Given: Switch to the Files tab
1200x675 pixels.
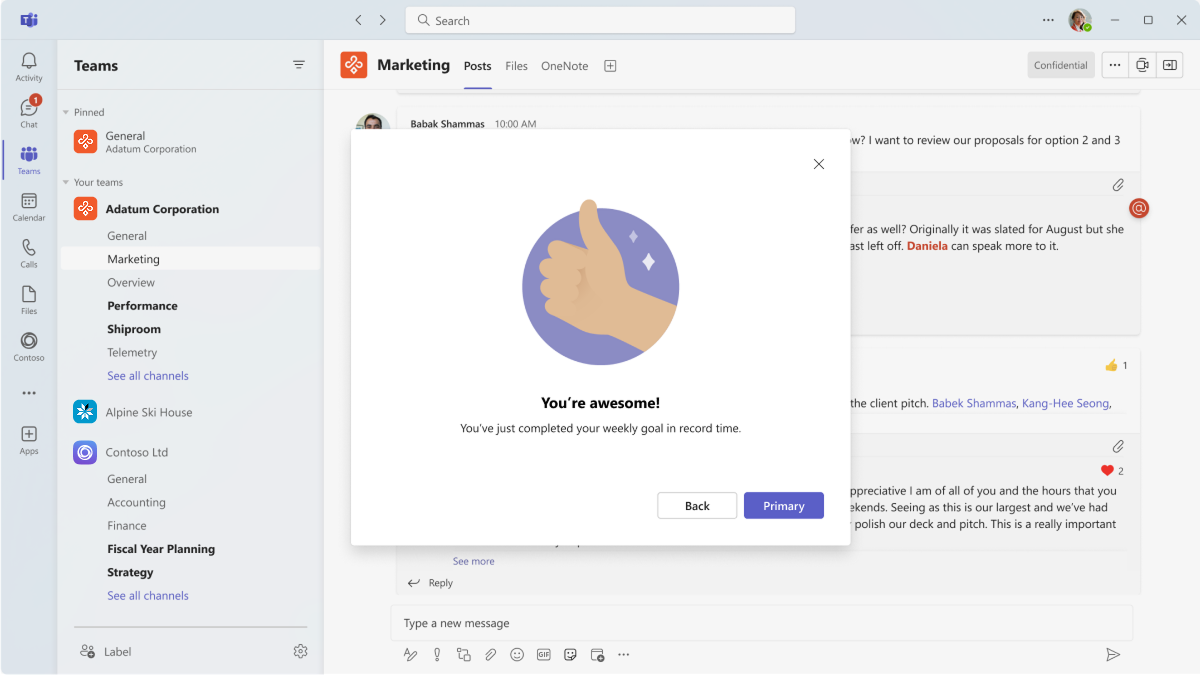Looking at the screenshot, I should coord(516,66).
